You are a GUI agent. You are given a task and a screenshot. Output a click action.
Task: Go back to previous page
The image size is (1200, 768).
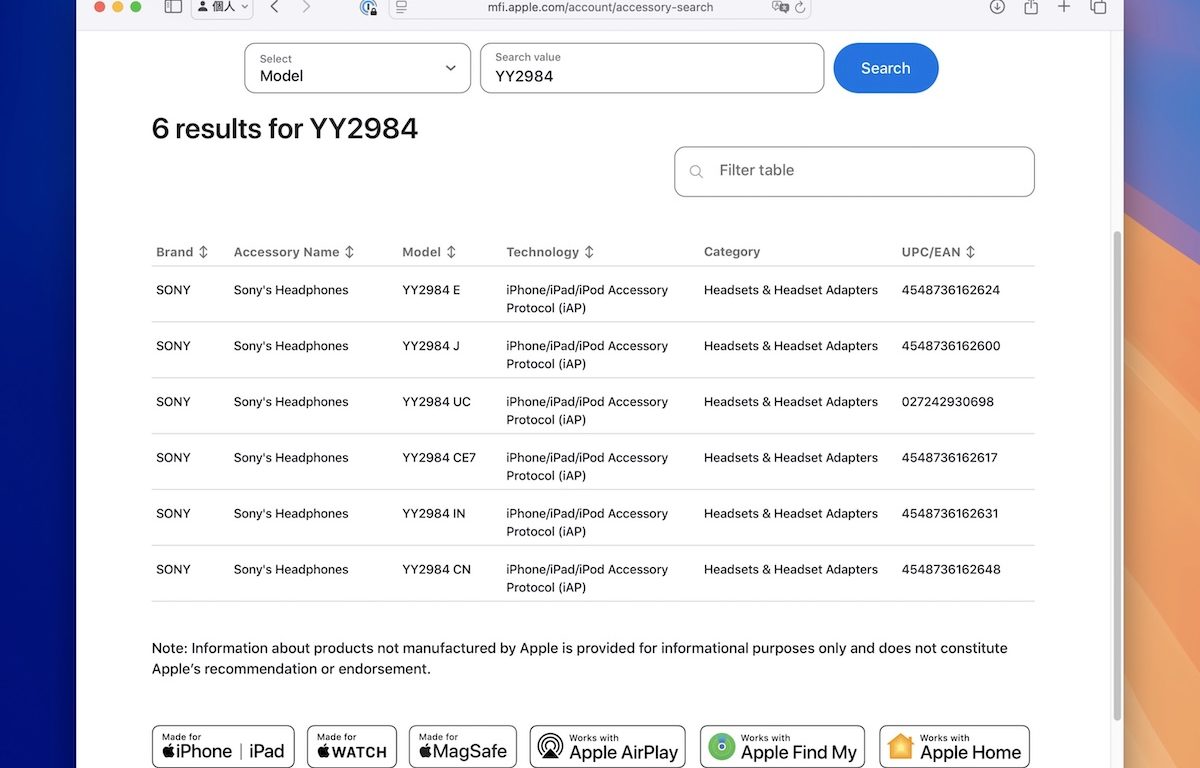(275, 7)
